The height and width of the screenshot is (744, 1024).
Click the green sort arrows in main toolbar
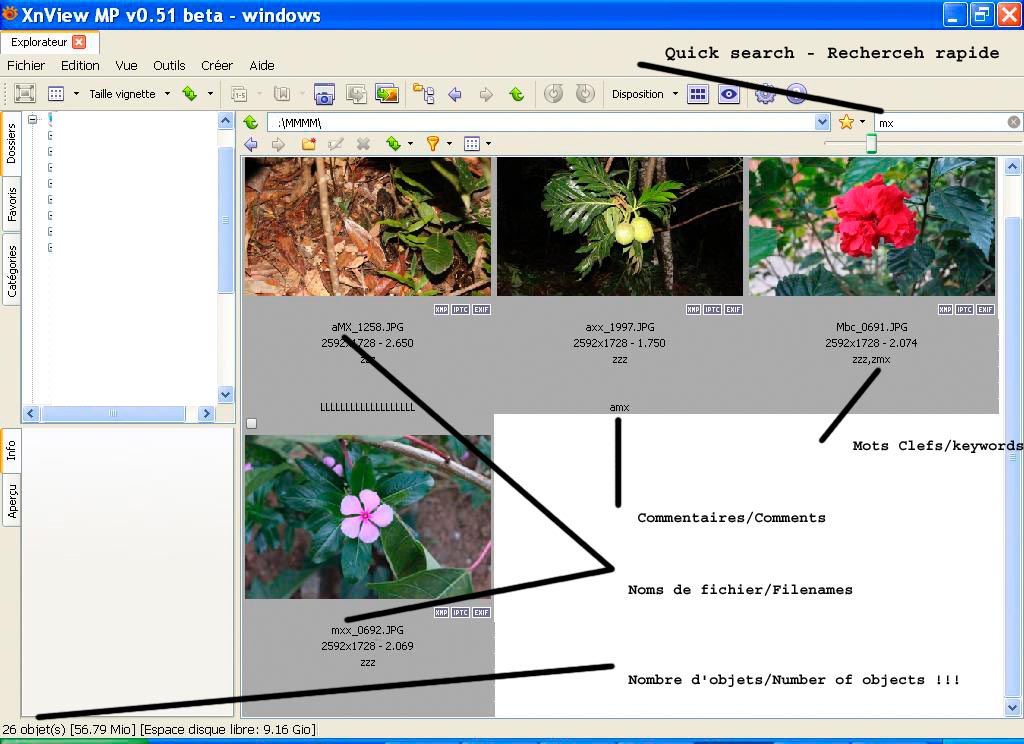pyautogui.click(x=189, y=93)
